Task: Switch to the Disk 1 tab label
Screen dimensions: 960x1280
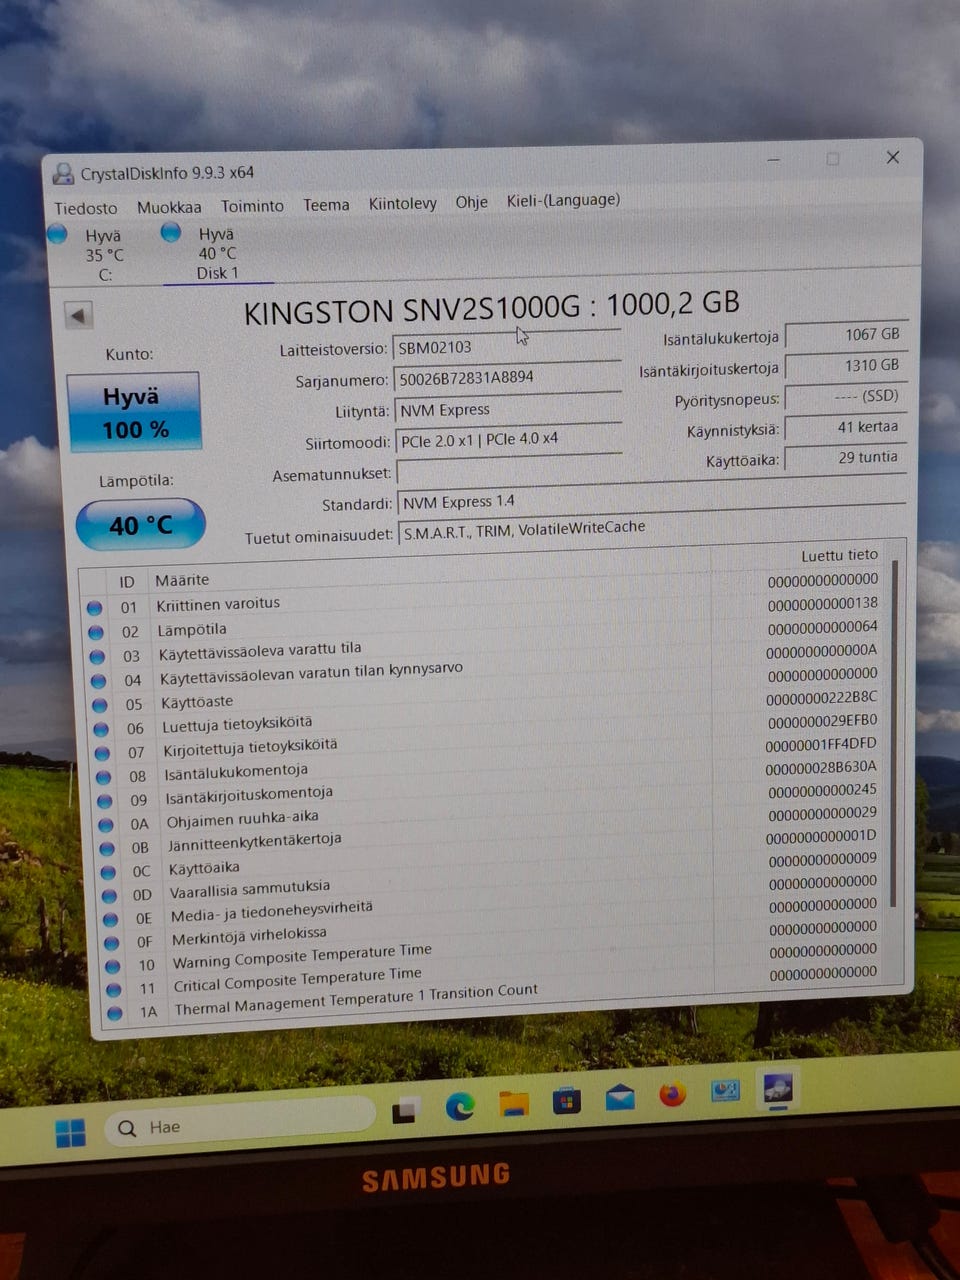Action: (x=217, y=273)
